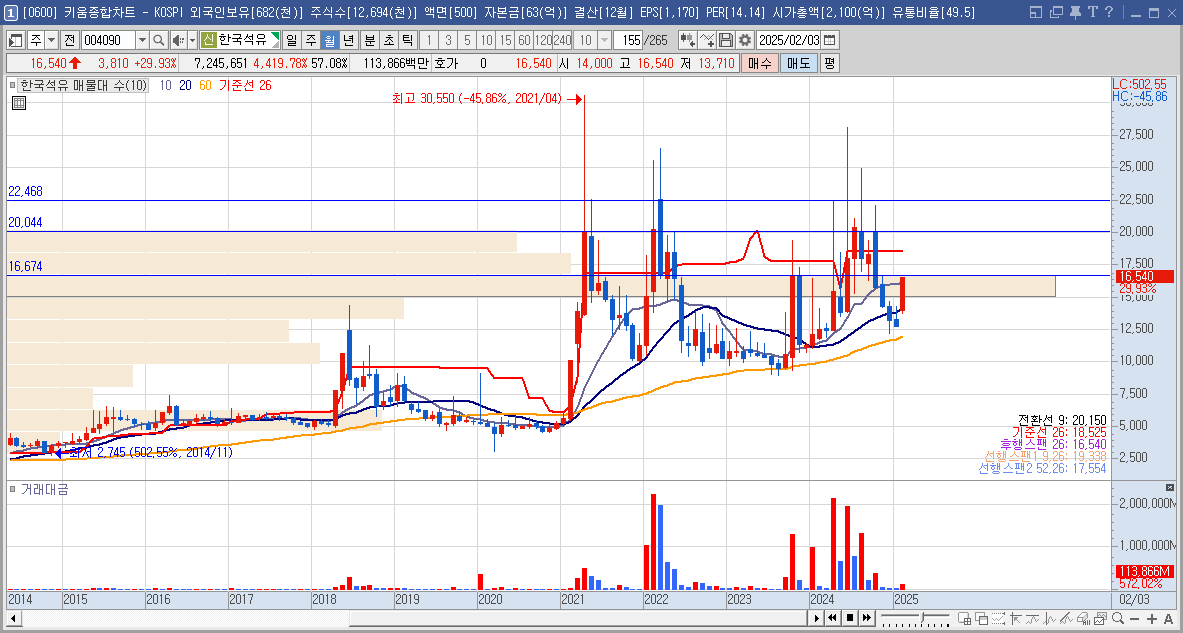The image size is (1183, 633).
Task: Click the duplicate window icon in title bar
Action: [x=1056, y=12]
